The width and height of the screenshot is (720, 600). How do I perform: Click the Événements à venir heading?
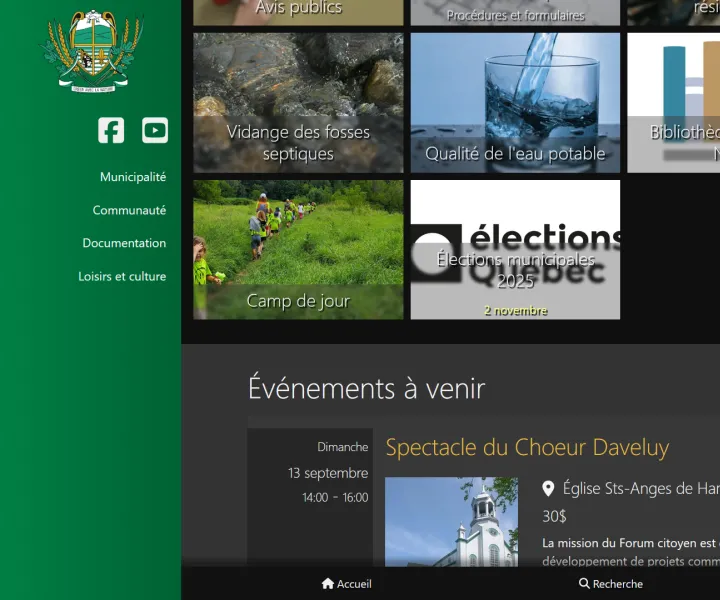click(x=366, y=388)
